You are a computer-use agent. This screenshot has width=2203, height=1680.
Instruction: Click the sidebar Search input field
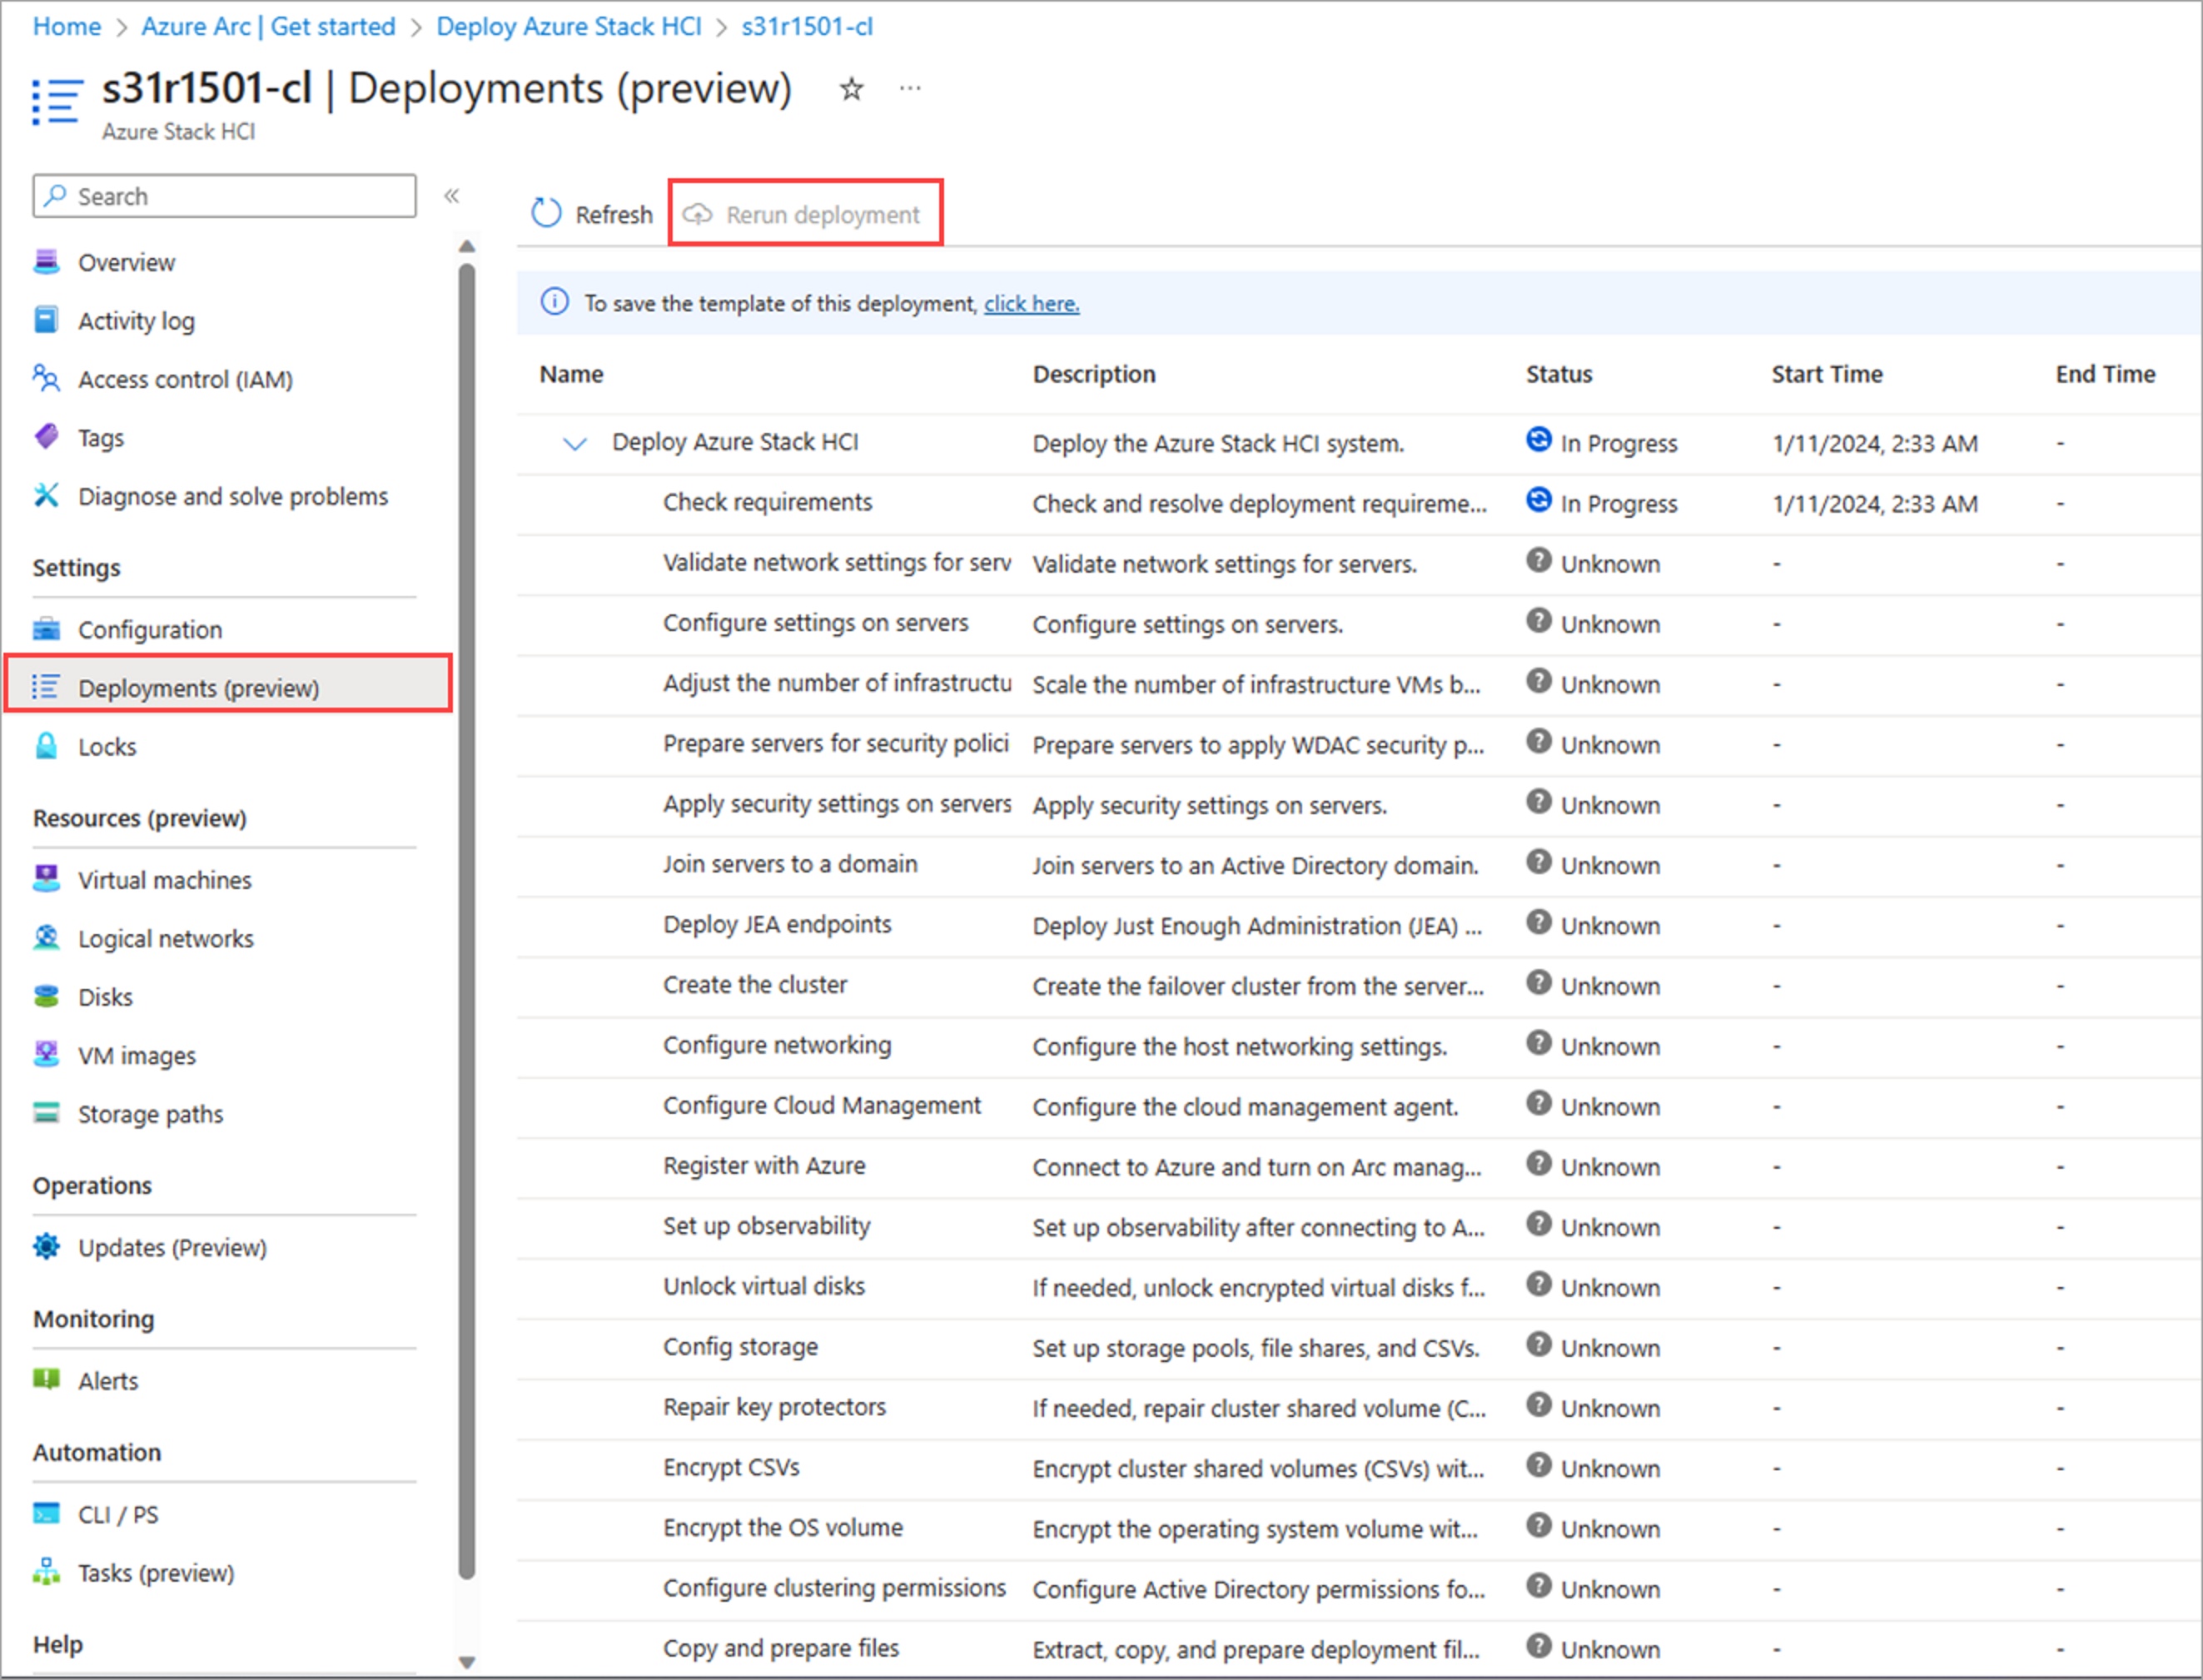click(225, 196)
